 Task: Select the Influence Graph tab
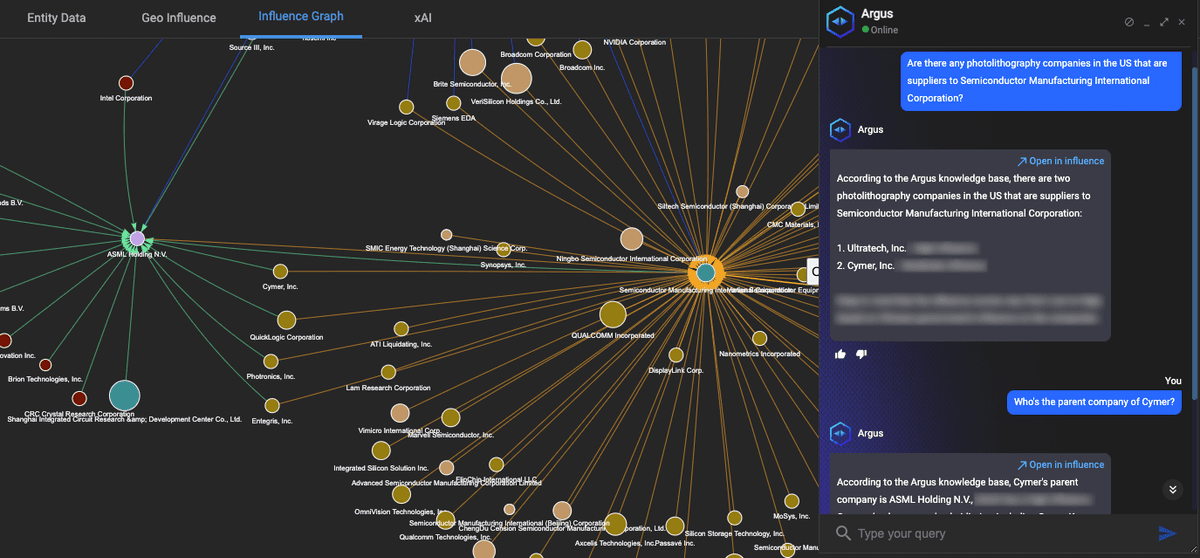[x=301, y=17]
